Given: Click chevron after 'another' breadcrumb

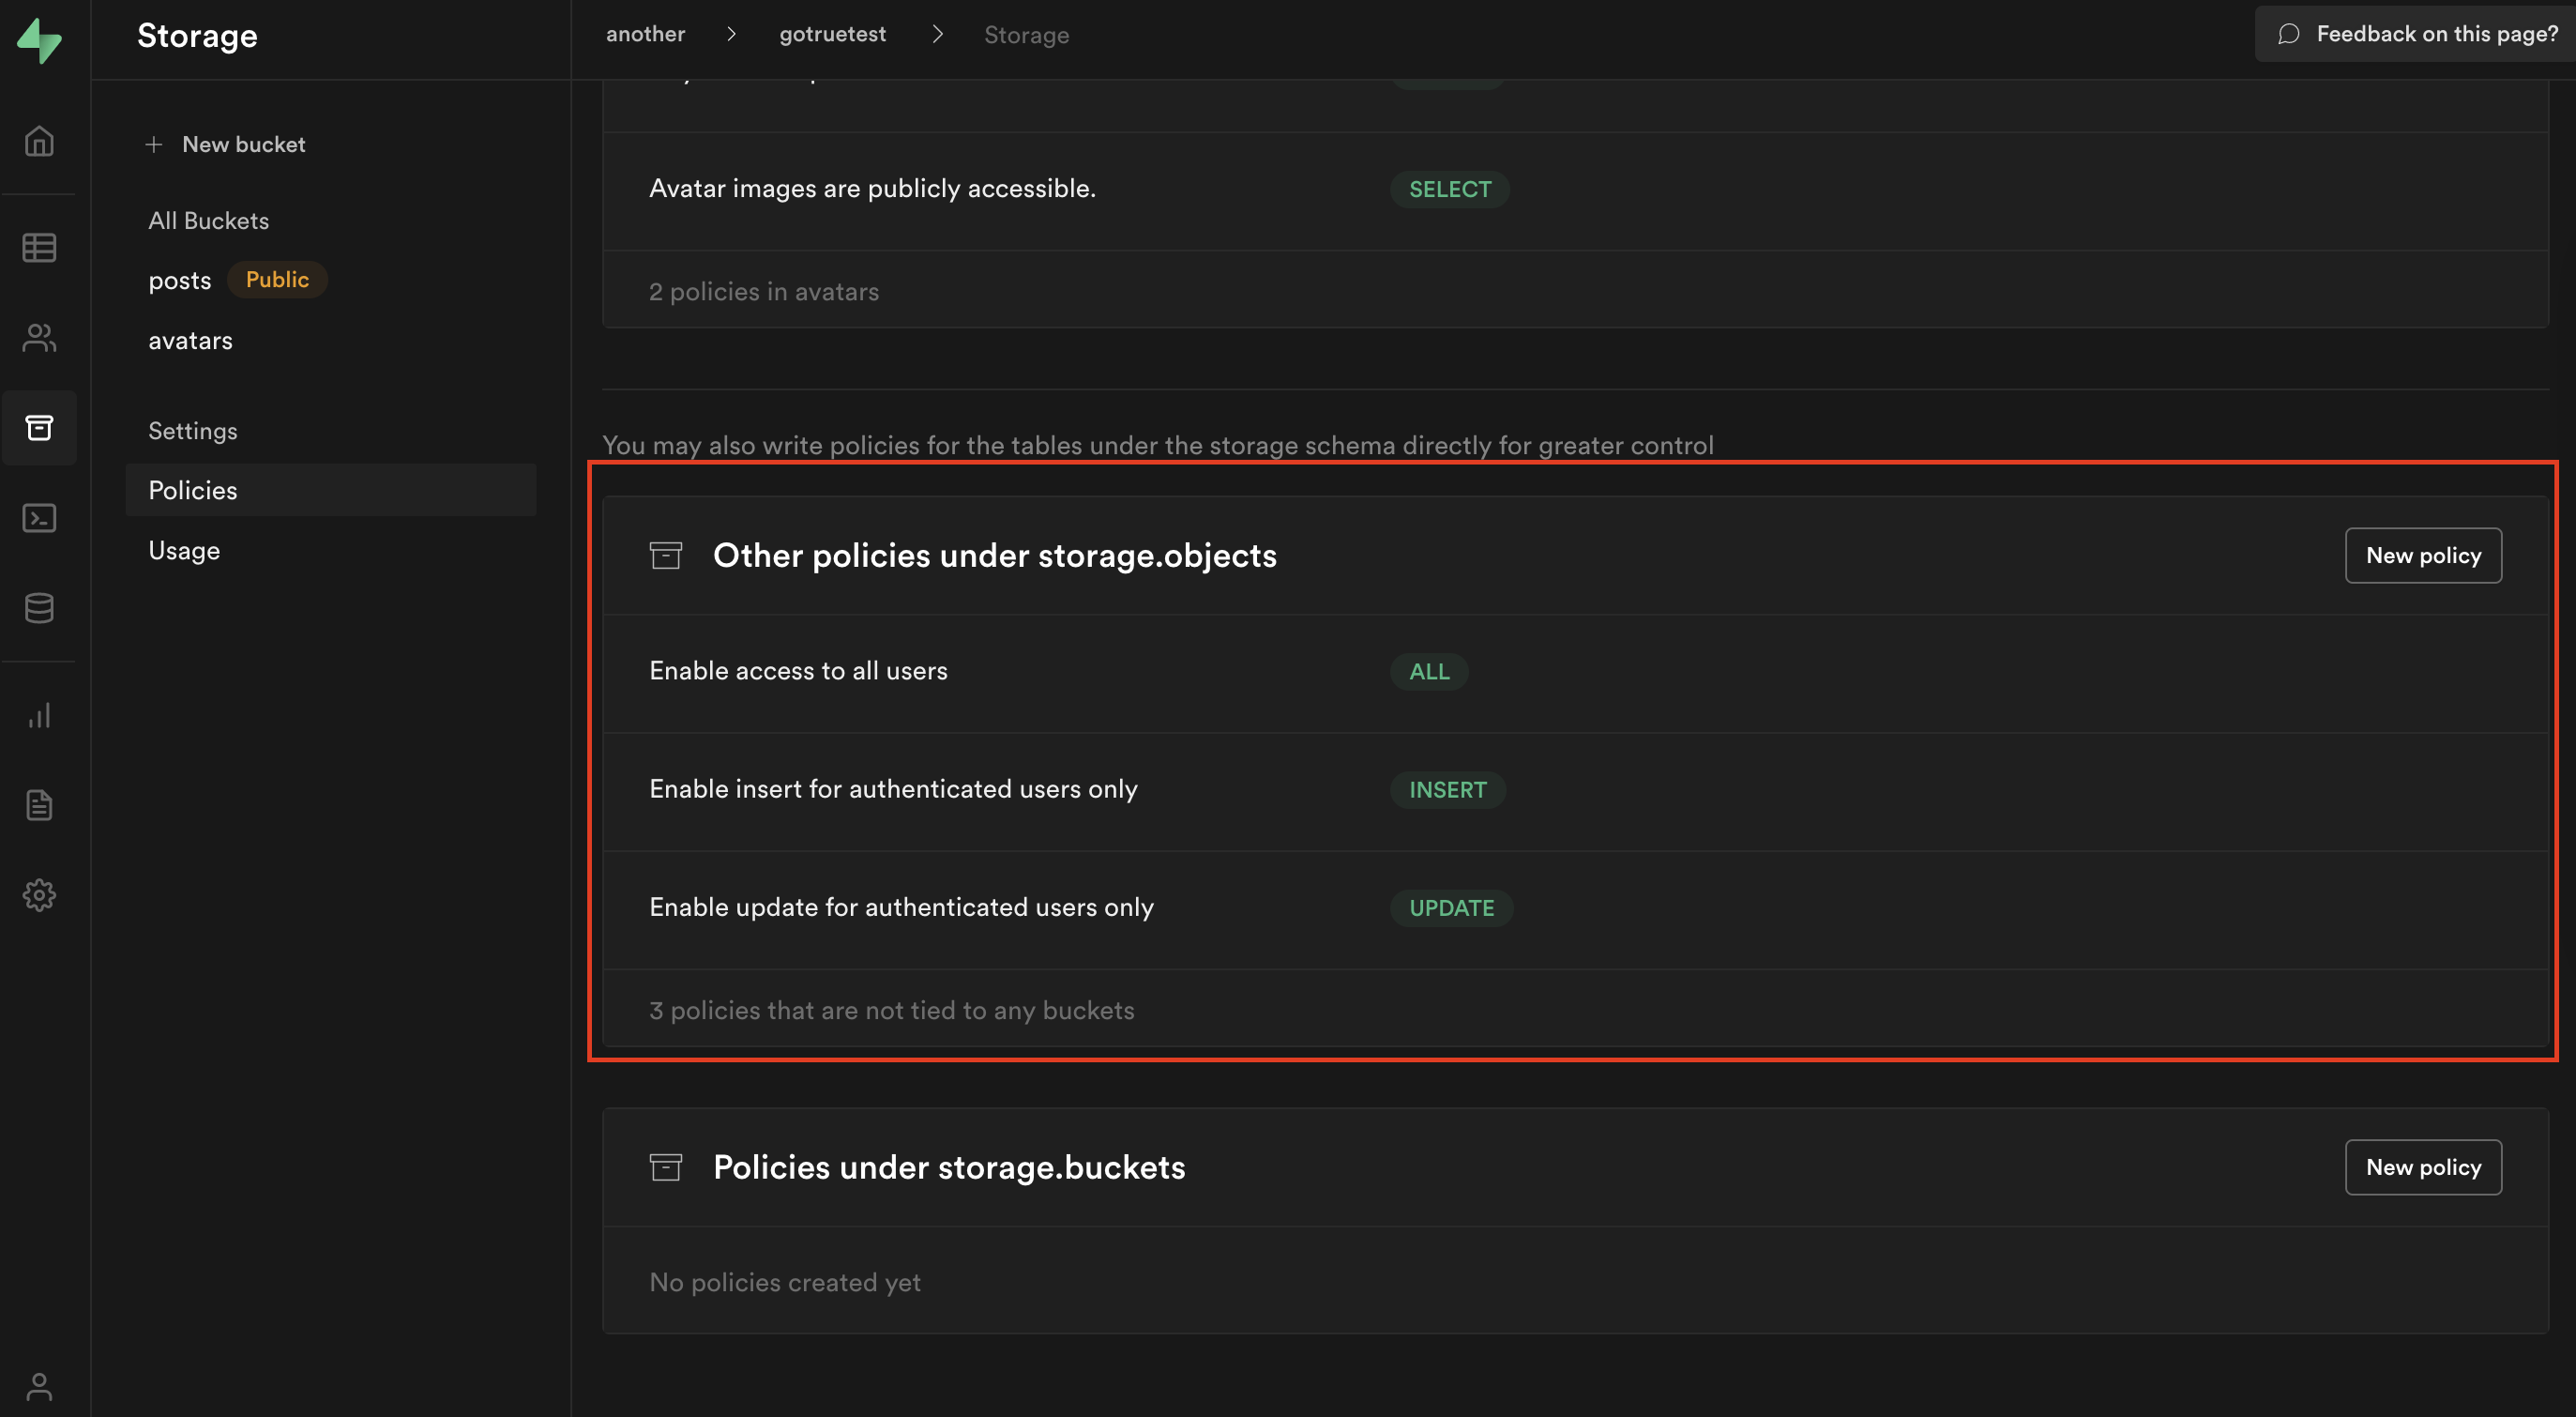Looking at the screenshot, I should point(732,34).
